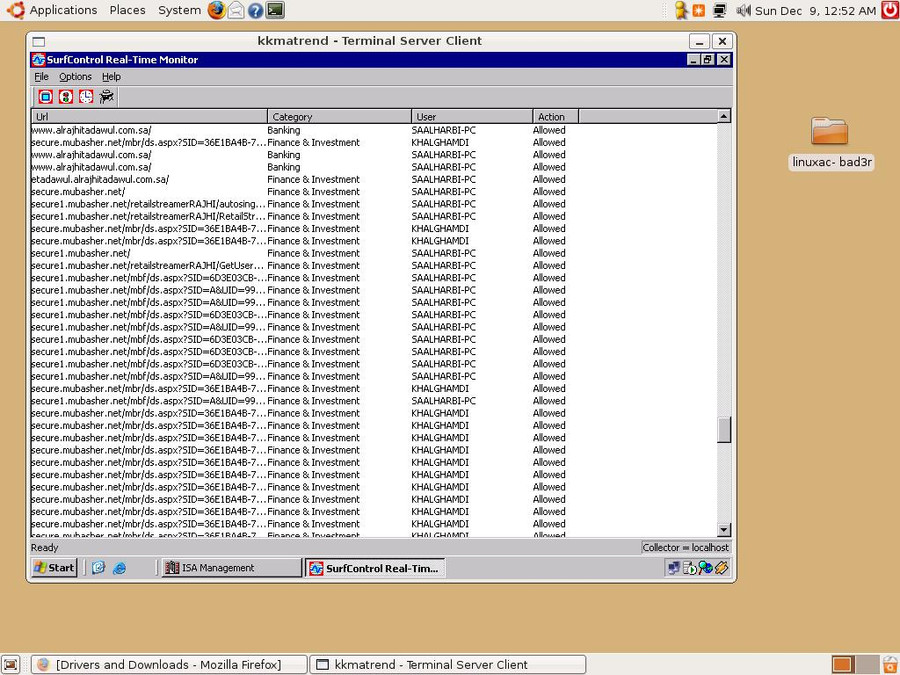The width and height of the screenshot is (900, 675).
Task: Switch to ISA Management in the taskbar
Action: (x=231, y=568)
